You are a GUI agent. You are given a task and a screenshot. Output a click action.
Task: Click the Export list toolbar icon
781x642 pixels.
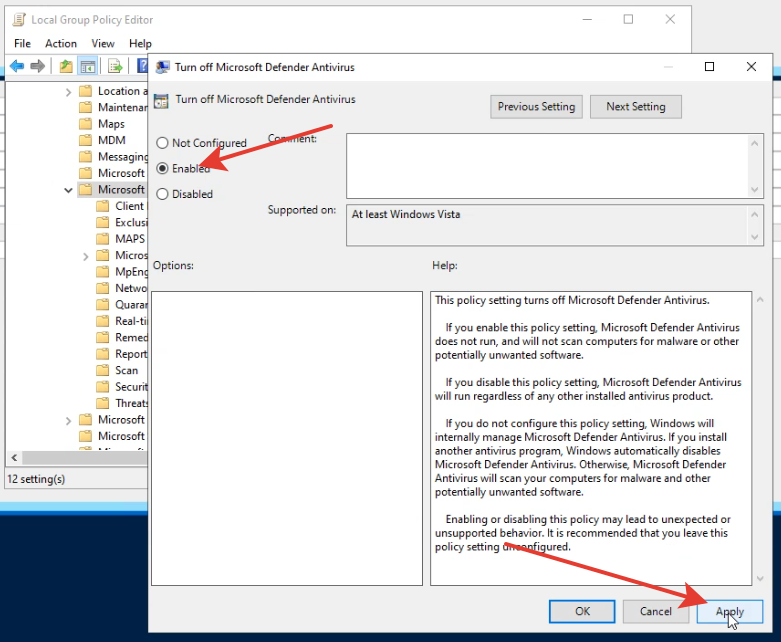tap(115, 66)
